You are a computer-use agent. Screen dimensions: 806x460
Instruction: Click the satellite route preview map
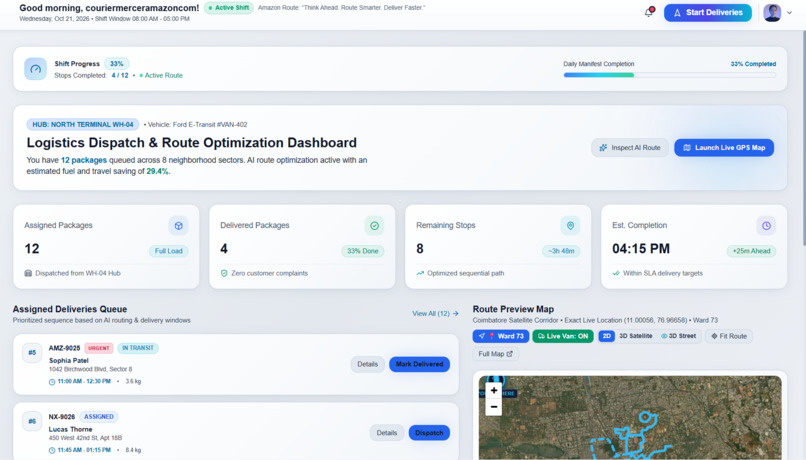[630, 417]
